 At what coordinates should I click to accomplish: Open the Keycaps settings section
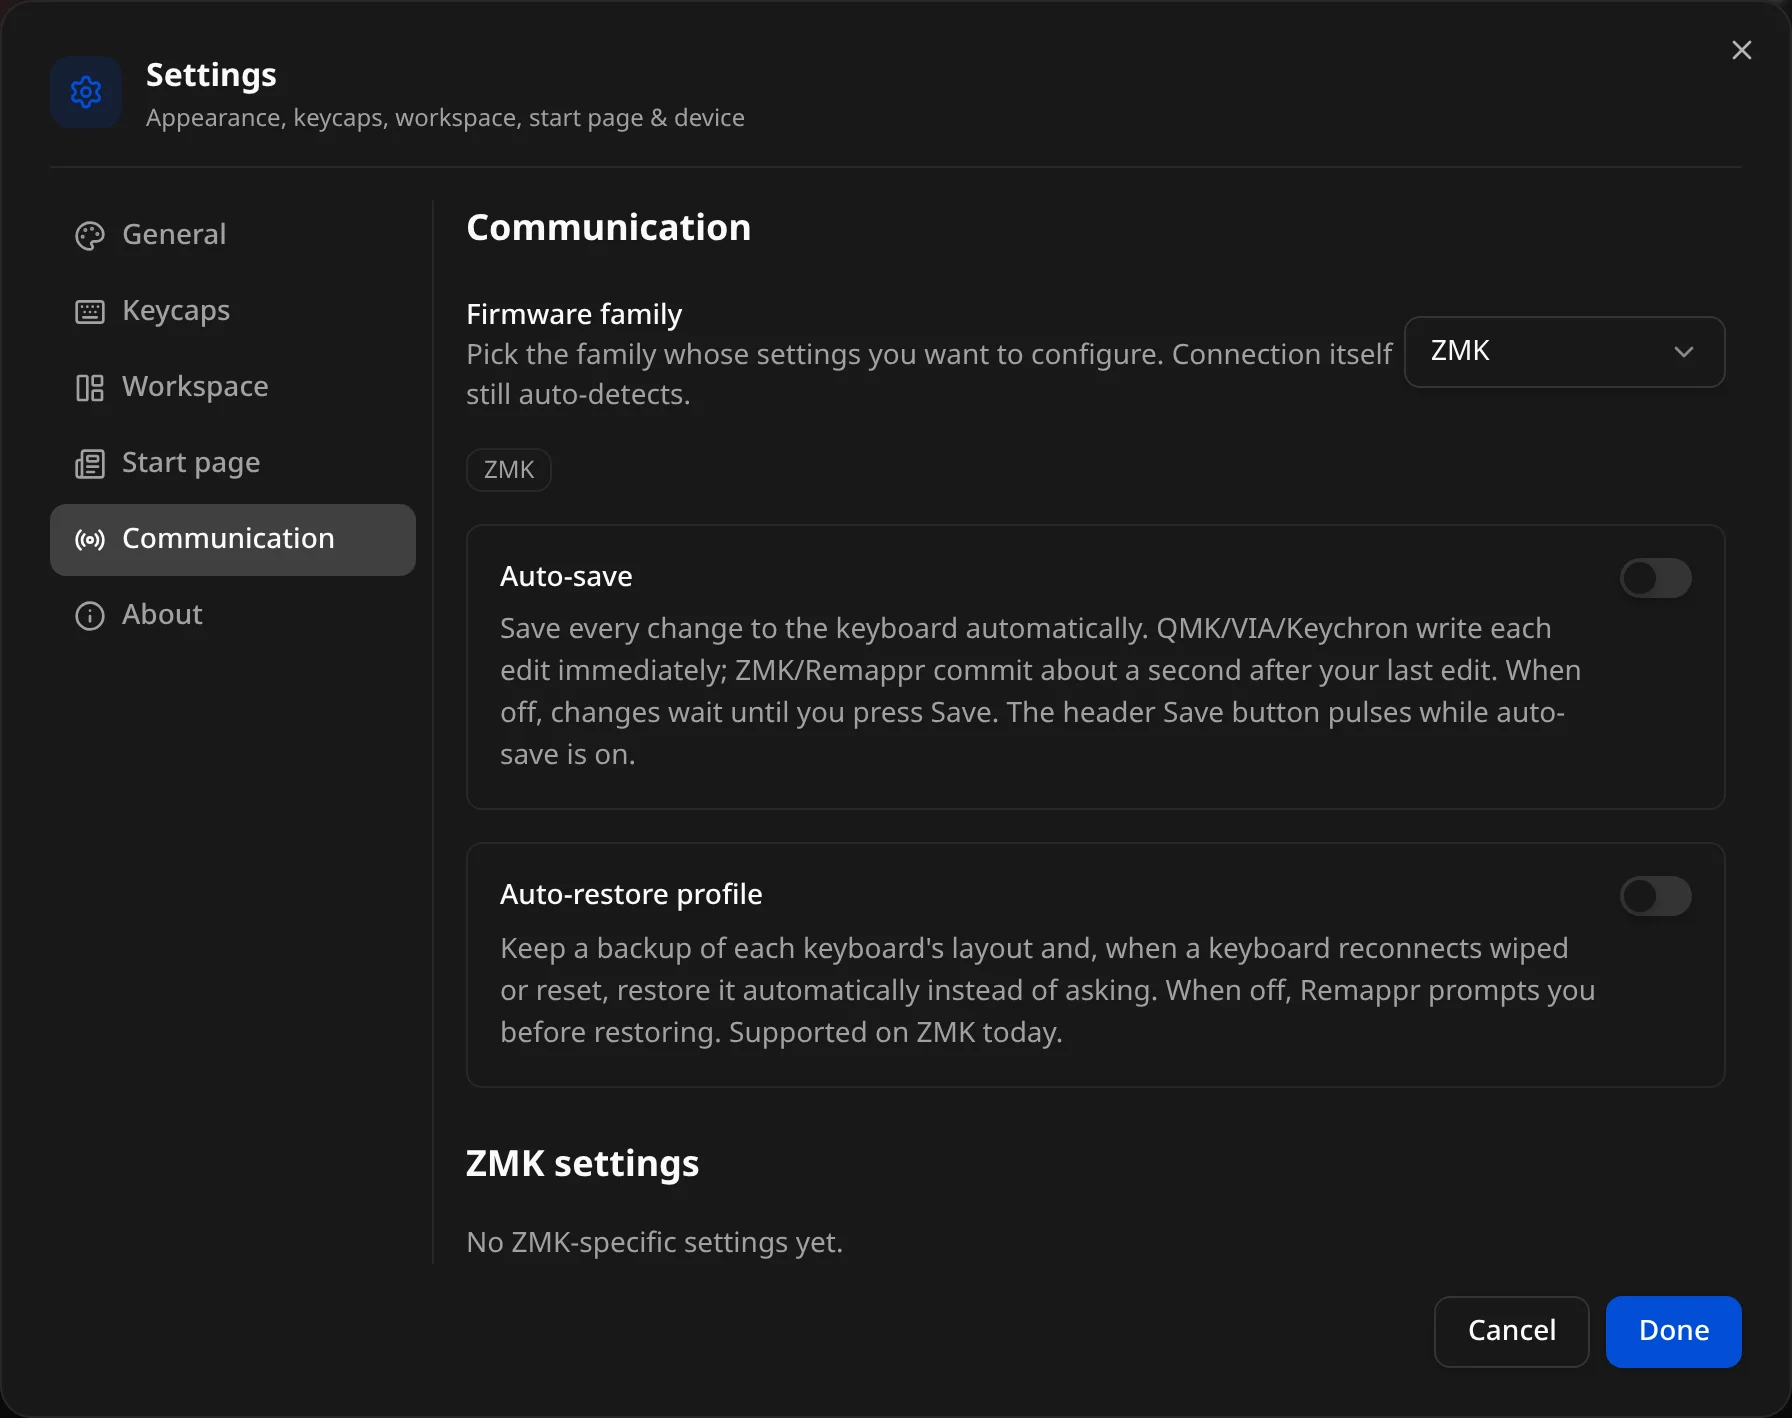coord(233,311)
